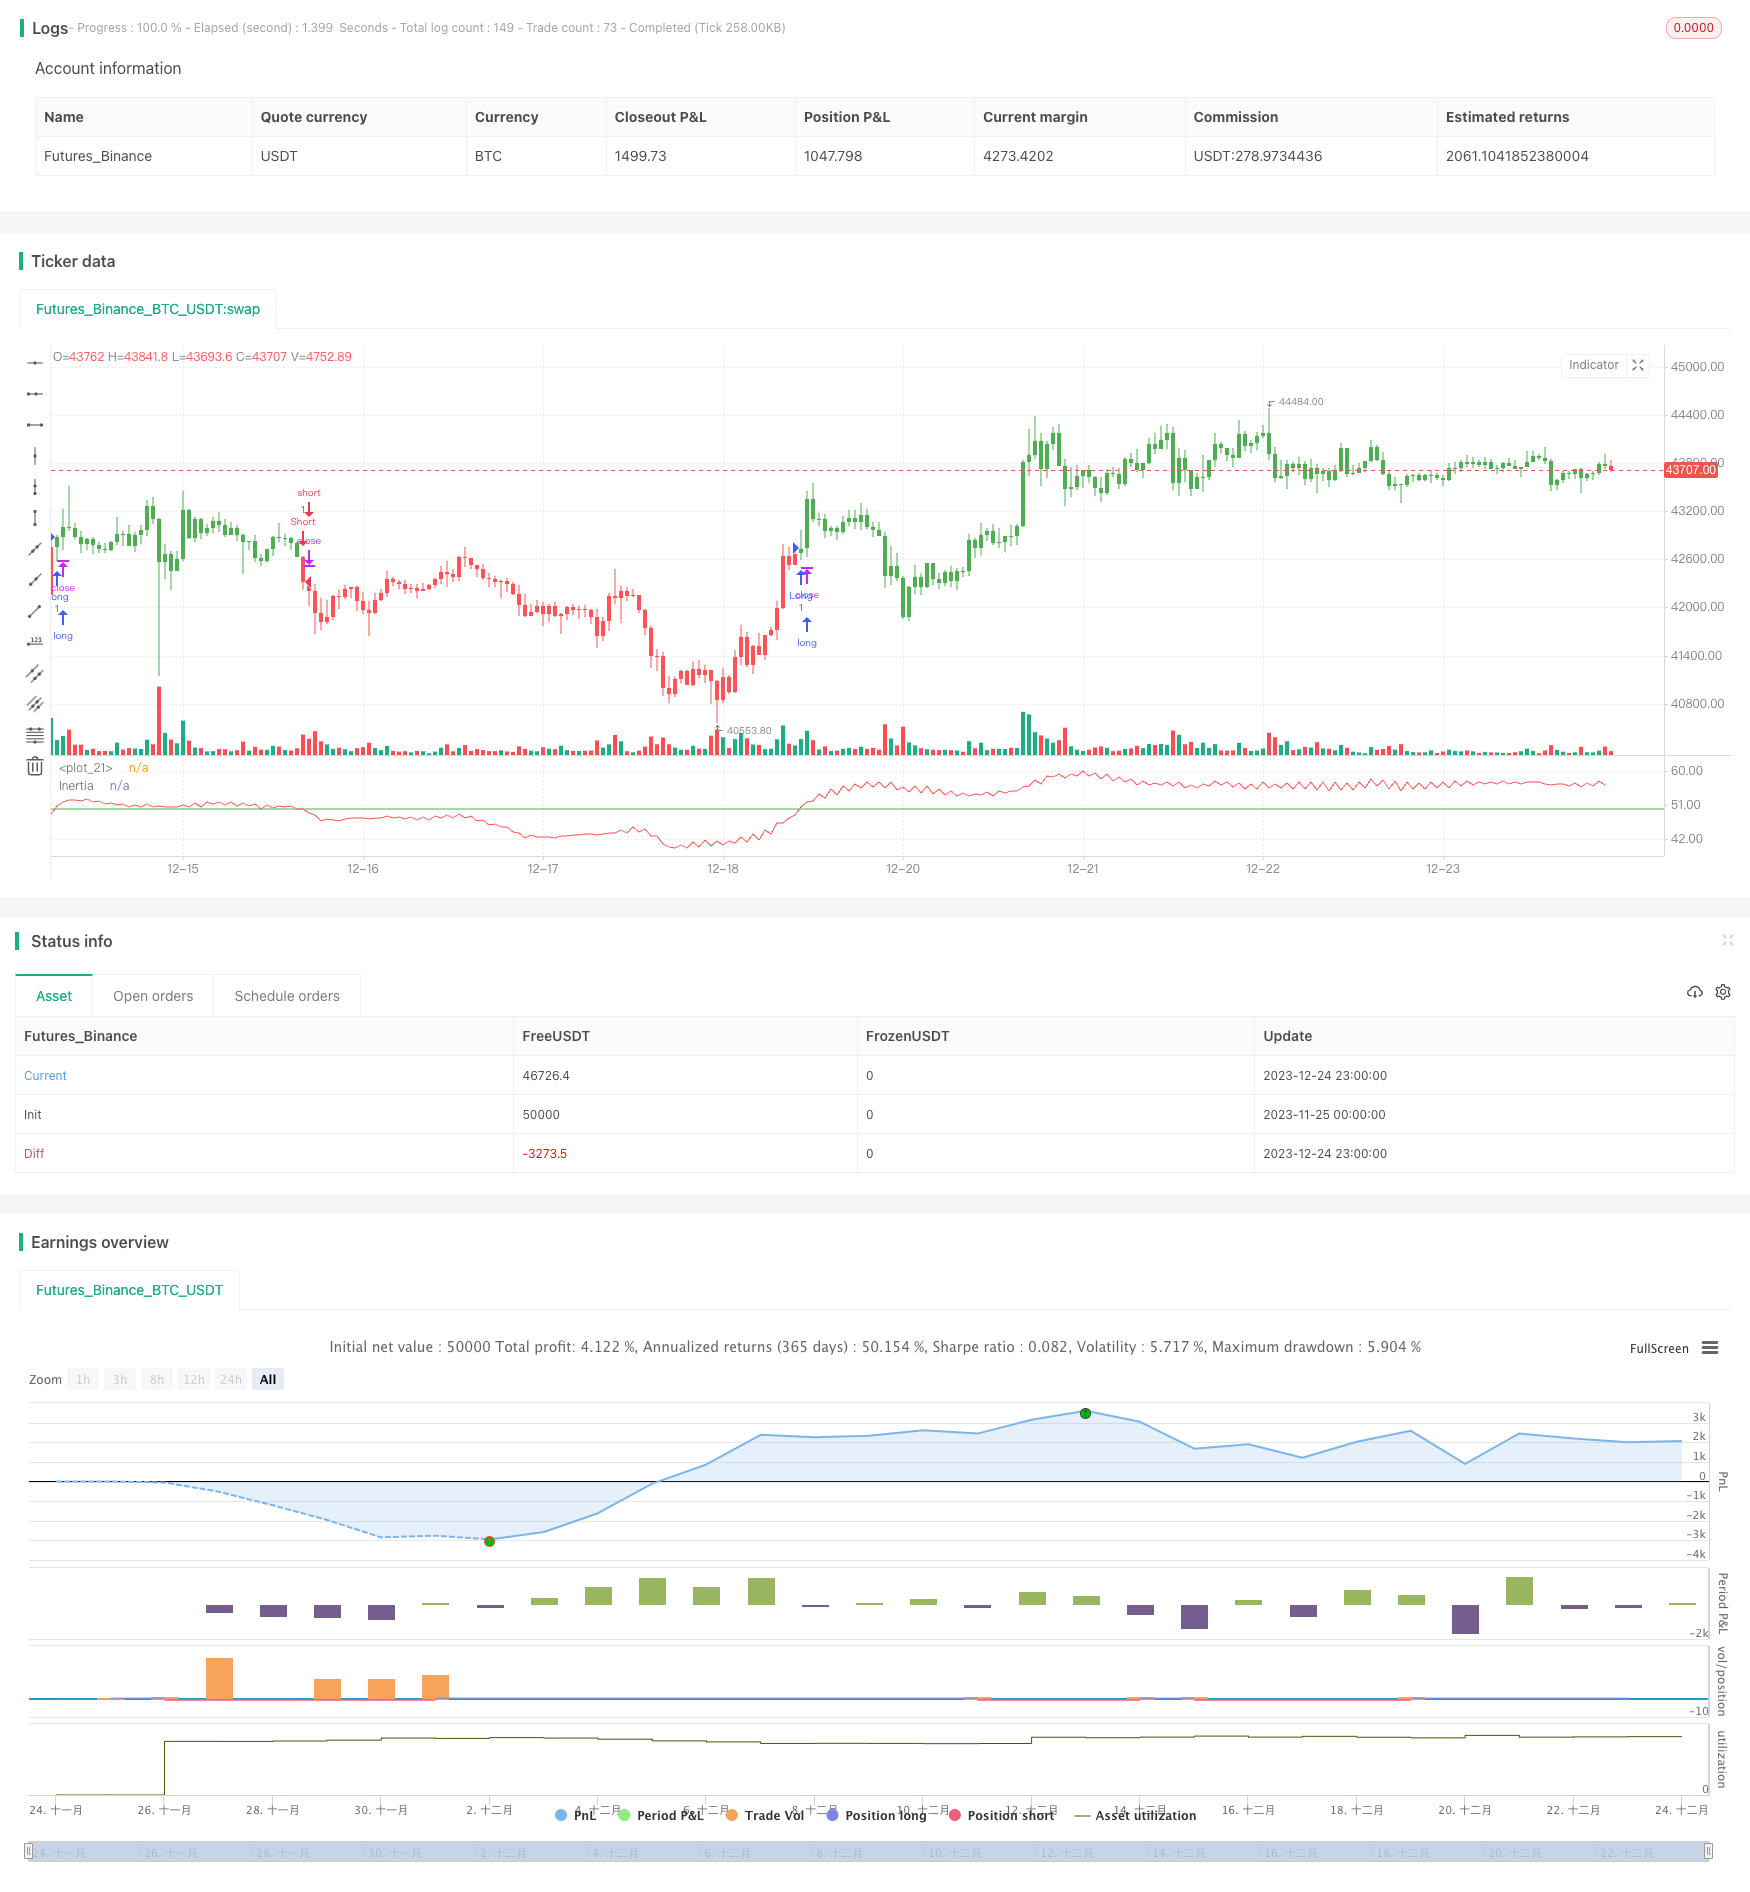Image resolution: width=1750 pixels, height=1892 pixels.
Task: Select the price line (123) tool
Action: [x=35, y=642]
